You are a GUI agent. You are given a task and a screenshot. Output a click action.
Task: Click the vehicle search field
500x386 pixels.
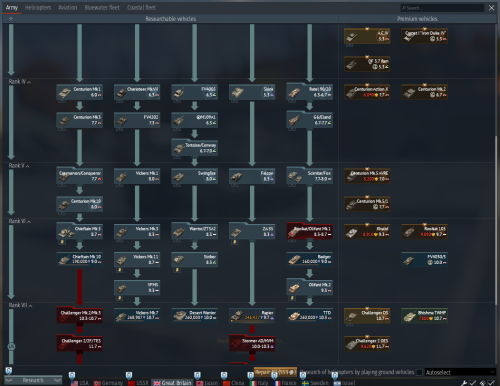pyautogui.click(x=442, y=8)
